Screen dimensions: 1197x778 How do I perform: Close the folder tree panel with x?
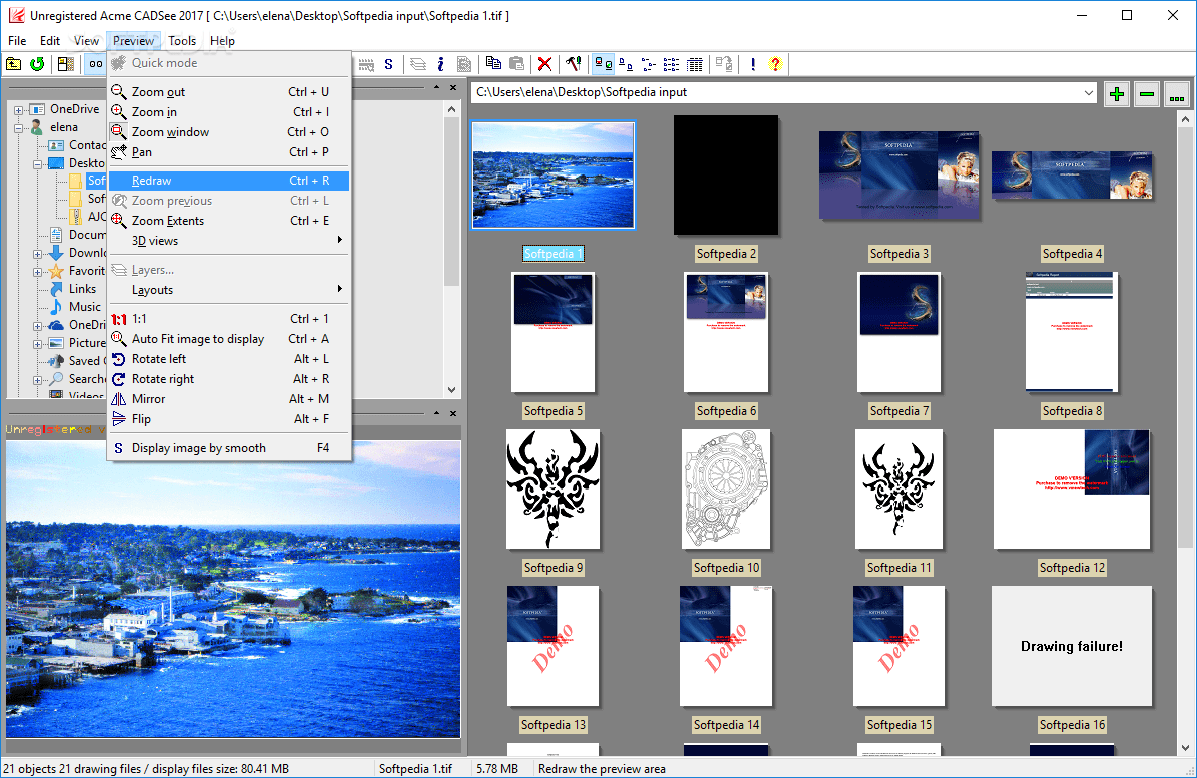point(453,88)
